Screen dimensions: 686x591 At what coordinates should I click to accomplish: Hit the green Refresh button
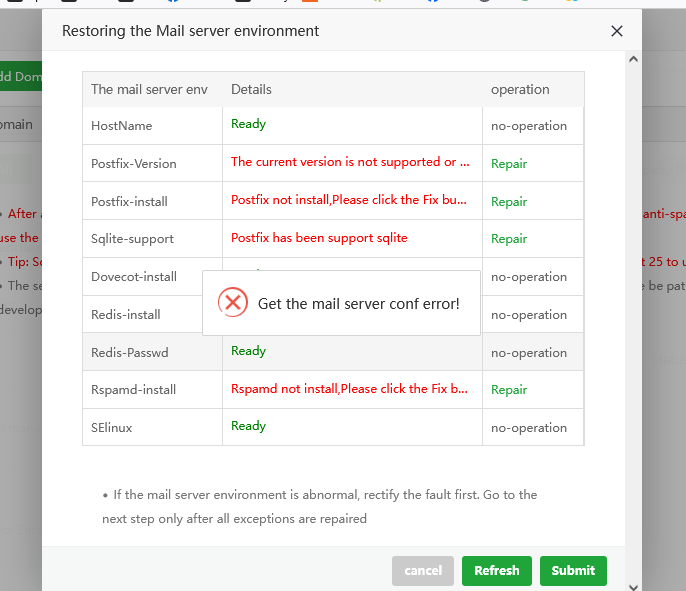497,570
